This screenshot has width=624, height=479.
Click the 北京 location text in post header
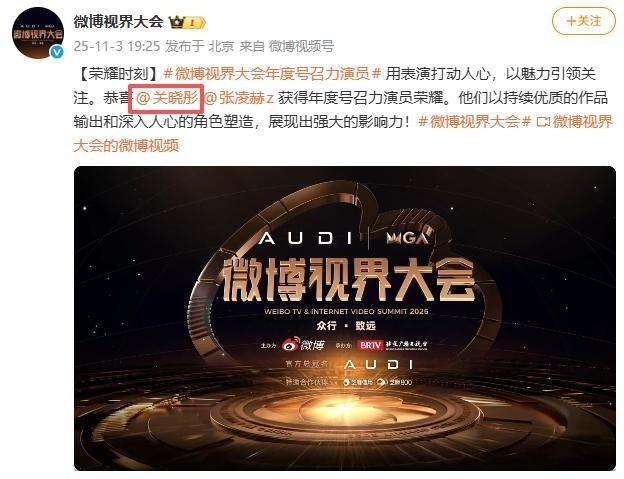[221, 47]
